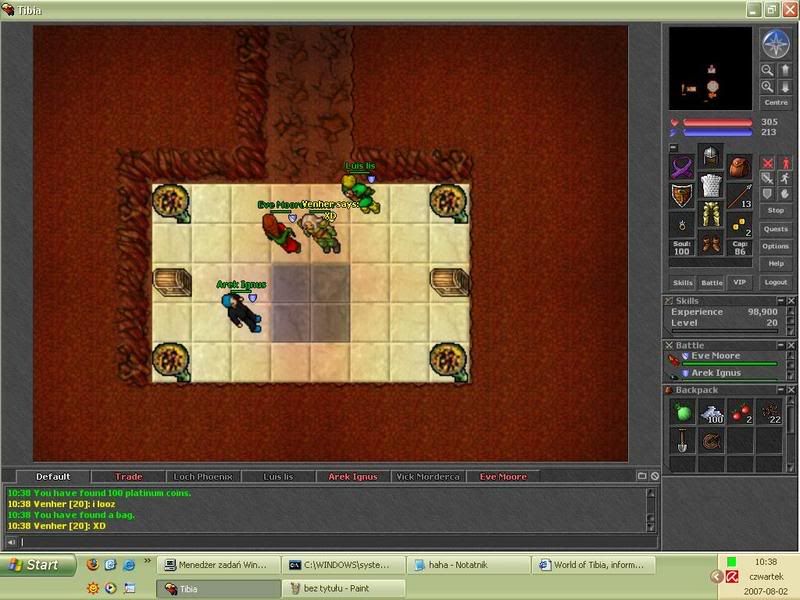Toggle chase opponent mode
The image size is (800, 600).
tap(785, 179)
